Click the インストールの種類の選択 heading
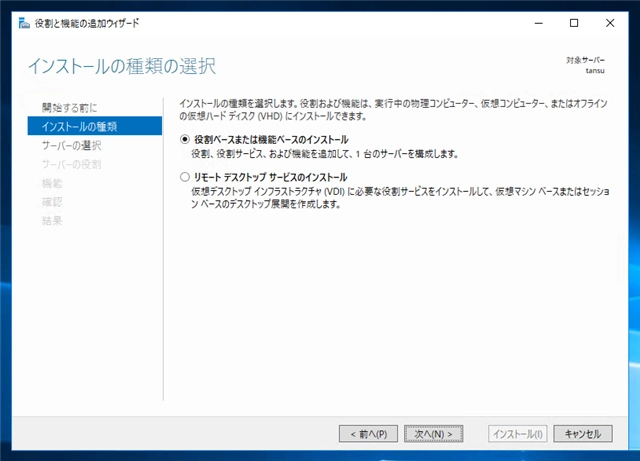The image size is (640, 461). pos(122,66)
